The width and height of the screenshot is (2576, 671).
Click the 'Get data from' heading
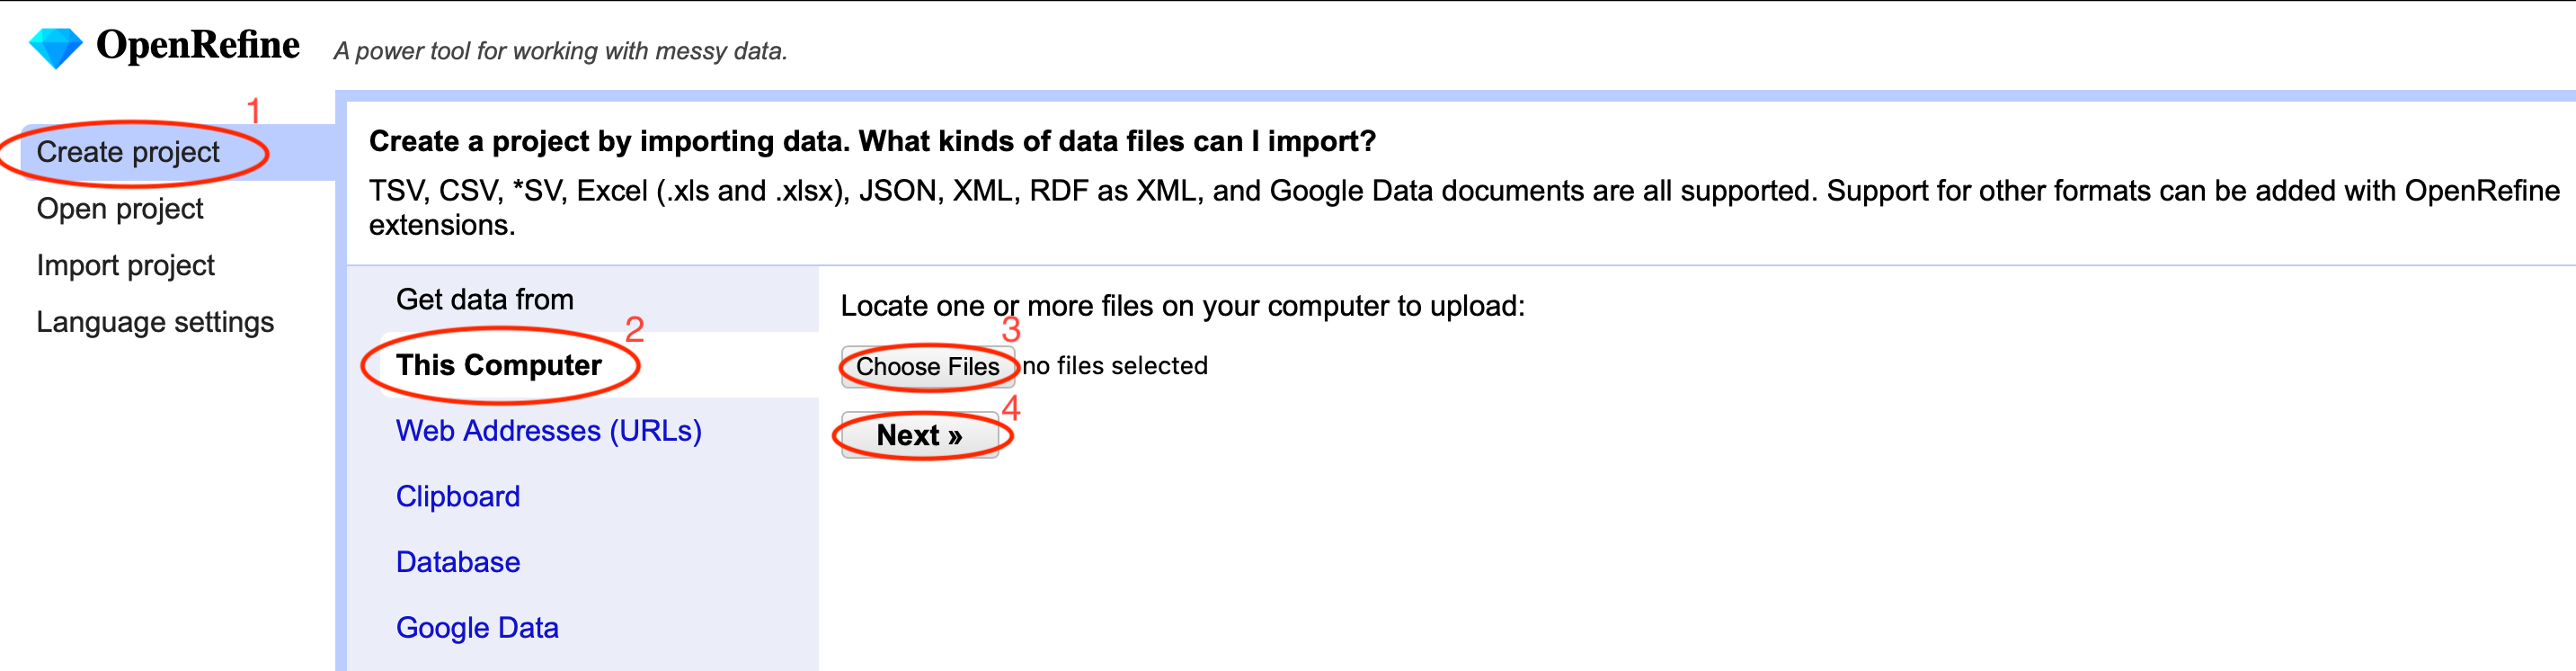[485, 300]
